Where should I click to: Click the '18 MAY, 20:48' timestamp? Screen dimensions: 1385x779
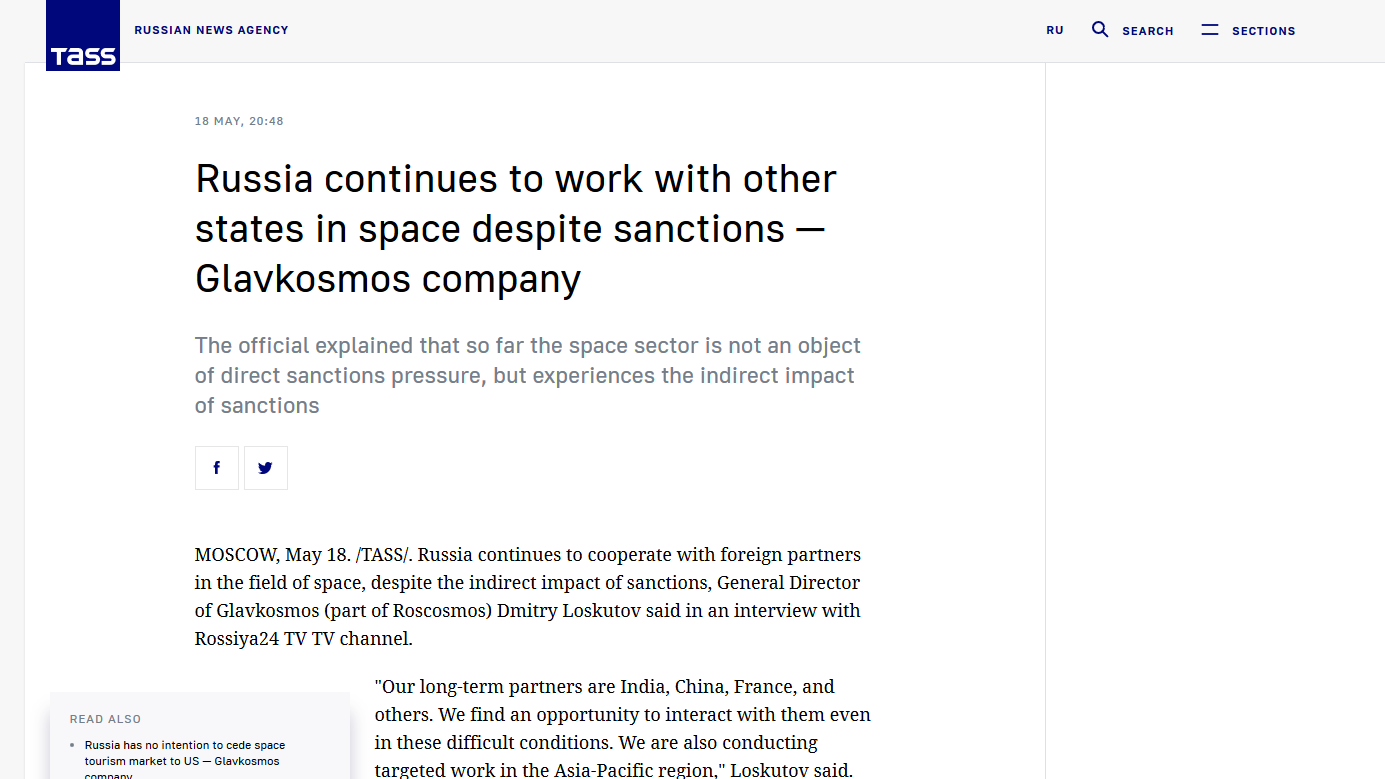point(239,121)
